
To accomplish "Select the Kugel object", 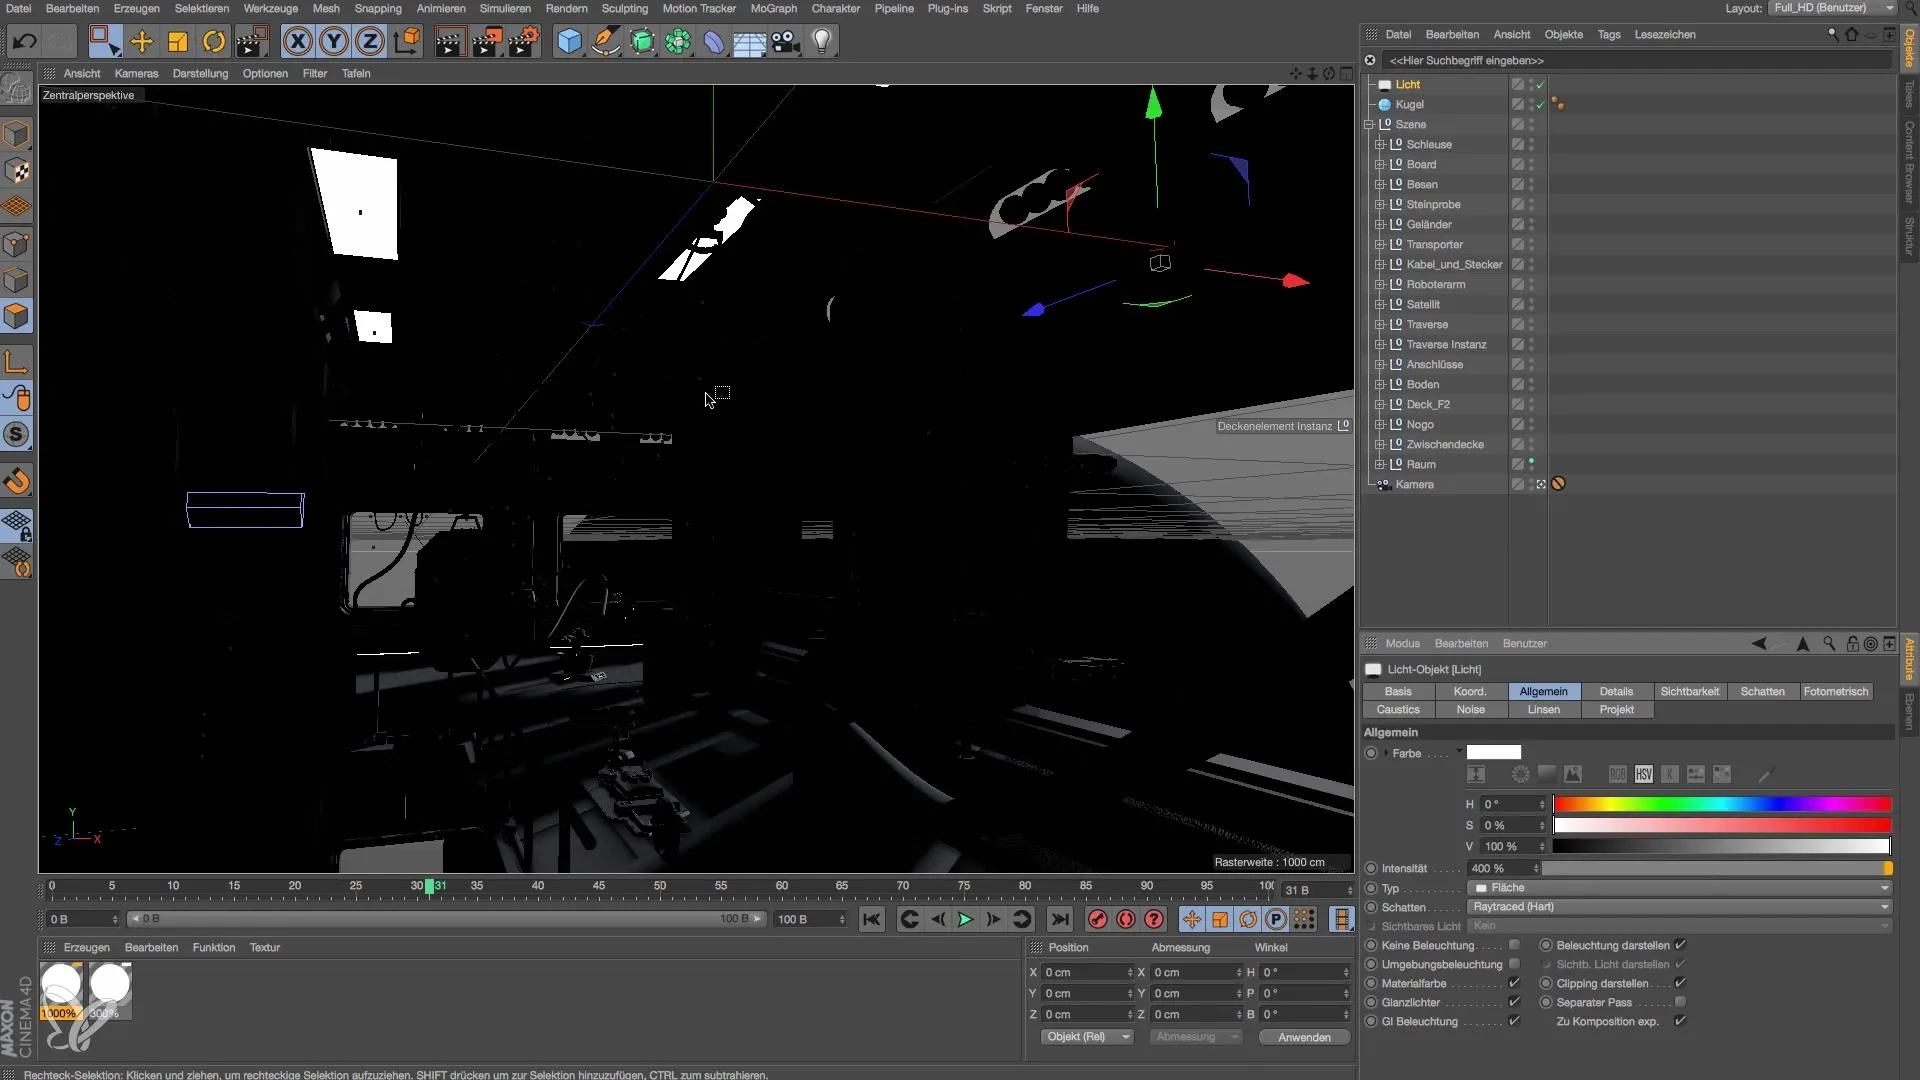I will pos(1409,104).
